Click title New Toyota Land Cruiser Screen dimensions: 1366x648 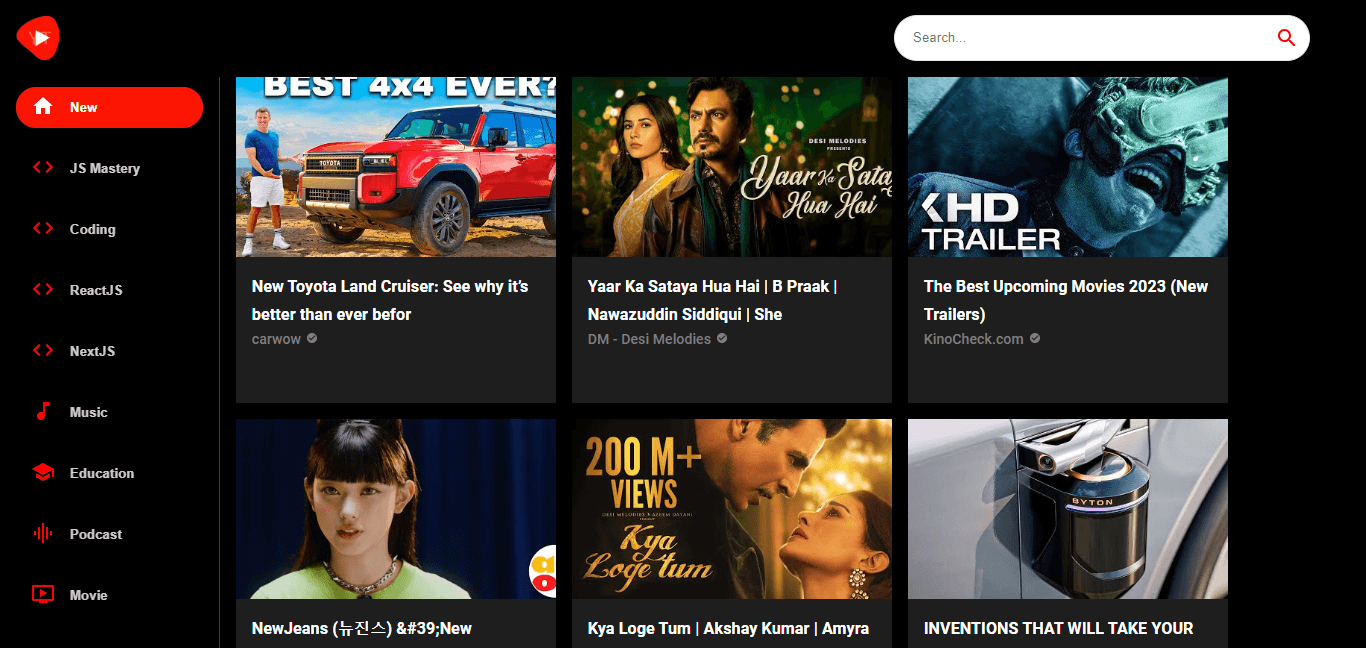click(x=390, y=300)
